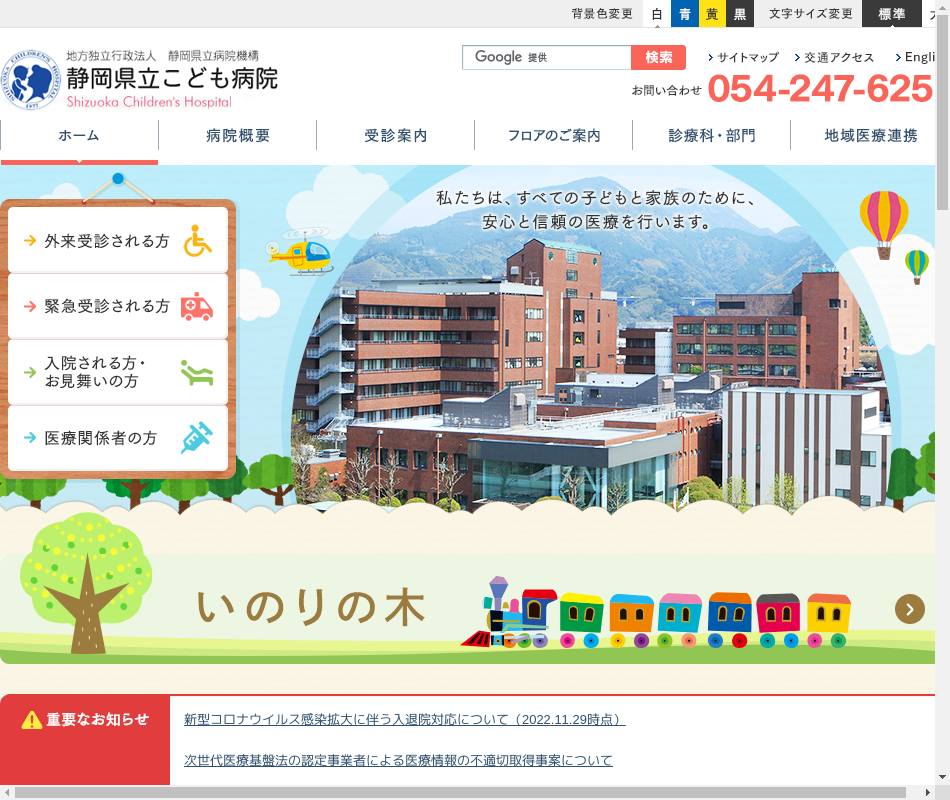The height and width of the screenshot is (800, 950).
Task: Open the 受診案内 menu tab
Action: [396, 136]
